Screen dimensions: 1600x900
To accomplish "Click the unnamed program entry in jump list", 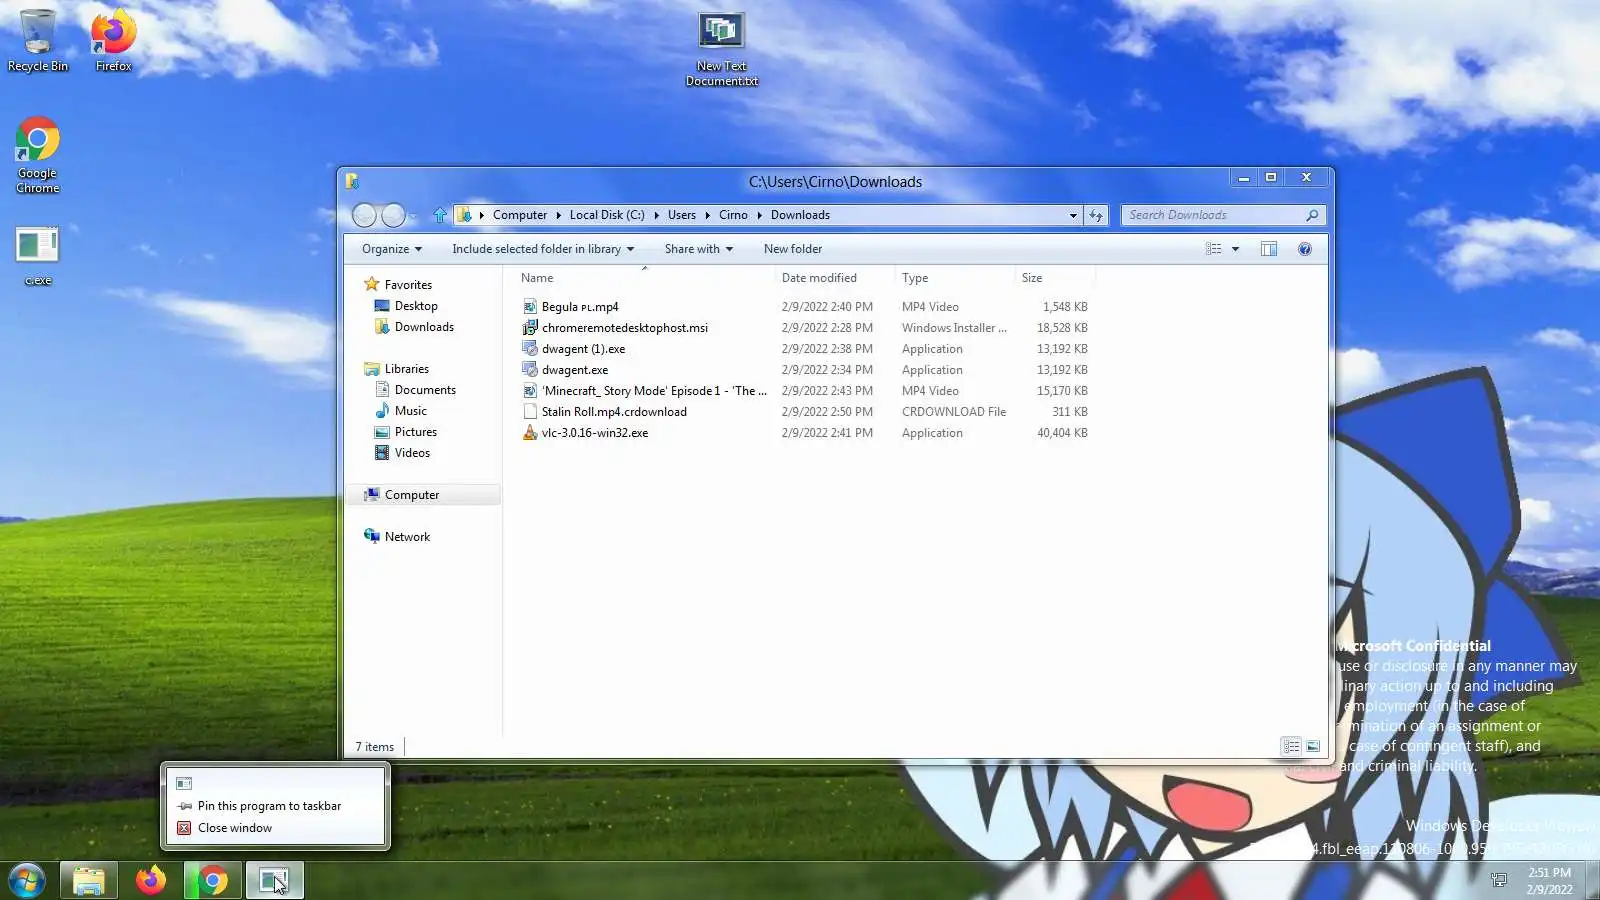I will pyautogui.click(x=275, y=784).
